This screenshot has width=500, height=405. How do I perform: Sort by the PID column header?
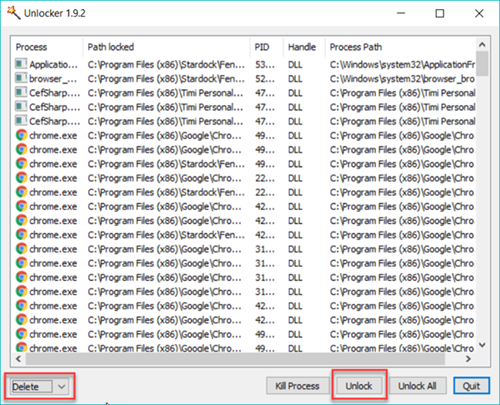coord(267,47)
